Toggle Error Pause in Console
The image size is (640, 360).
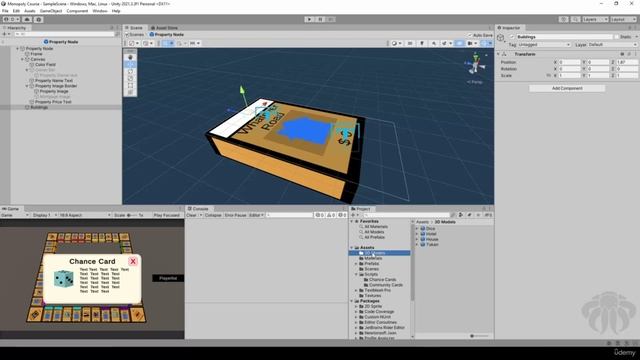(x=236, y=215)
